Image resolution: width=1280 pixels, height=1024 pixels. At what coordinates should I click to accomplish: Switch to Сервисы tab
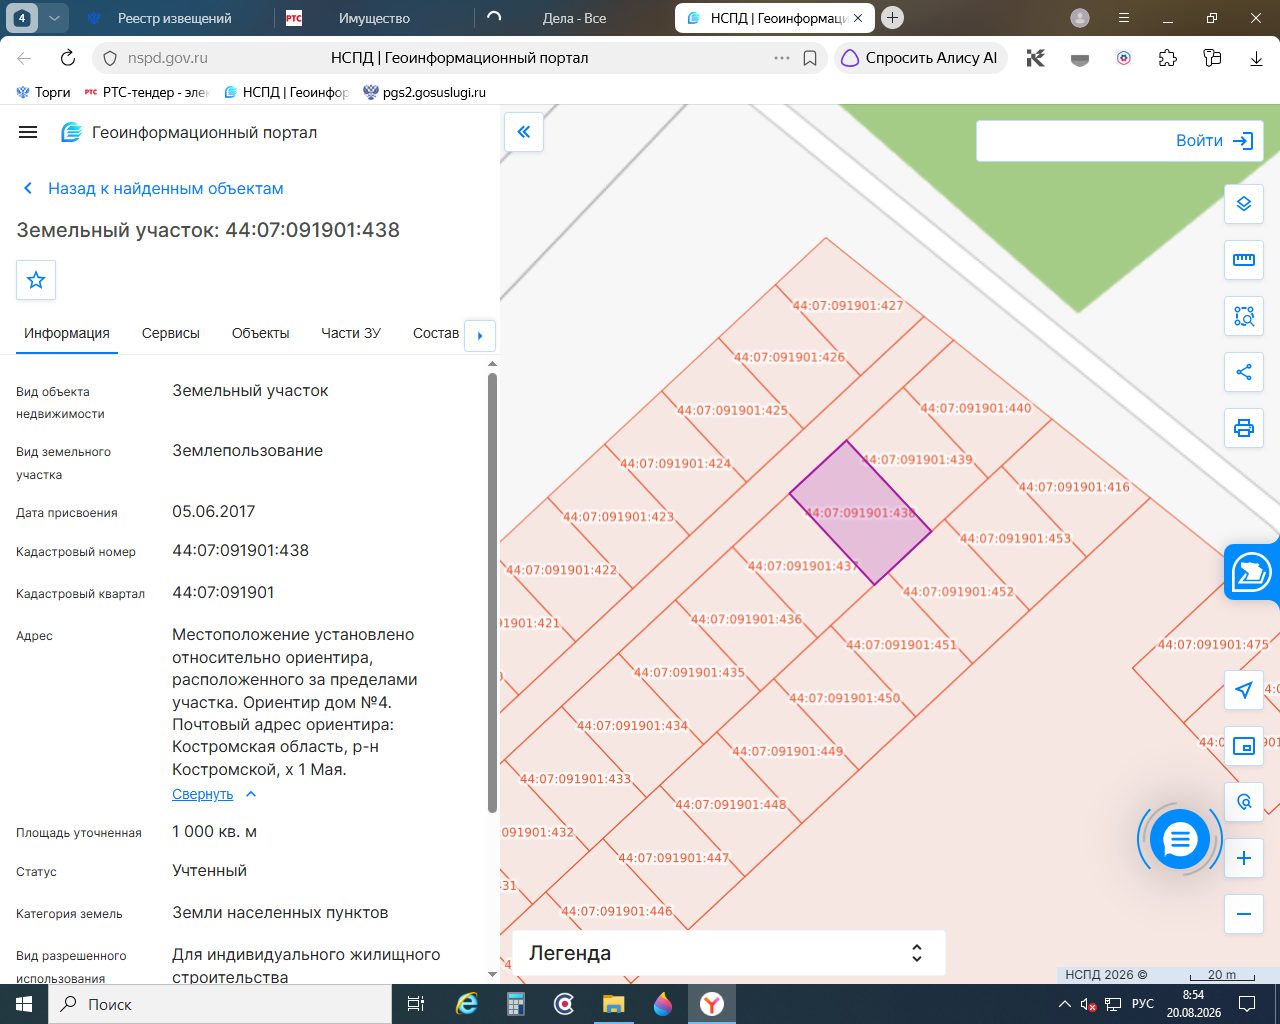click(x=171, y=333)
